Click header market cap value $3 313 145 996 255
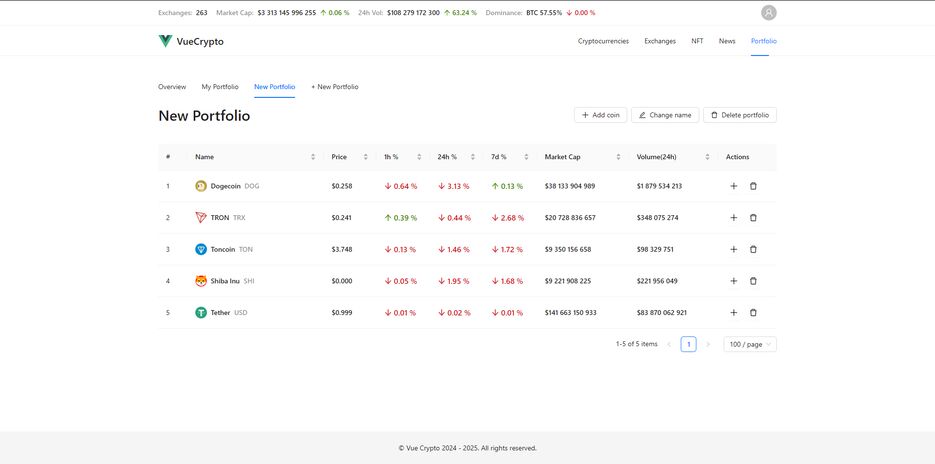This screenshot has width=935, height=464. tap(287, 13)
